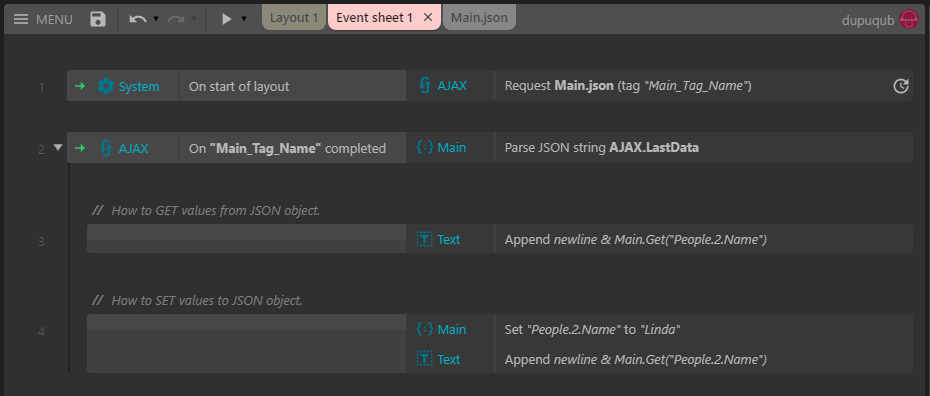Select the "How to GET values" comment
930x396 pixels.
(206, 210)
